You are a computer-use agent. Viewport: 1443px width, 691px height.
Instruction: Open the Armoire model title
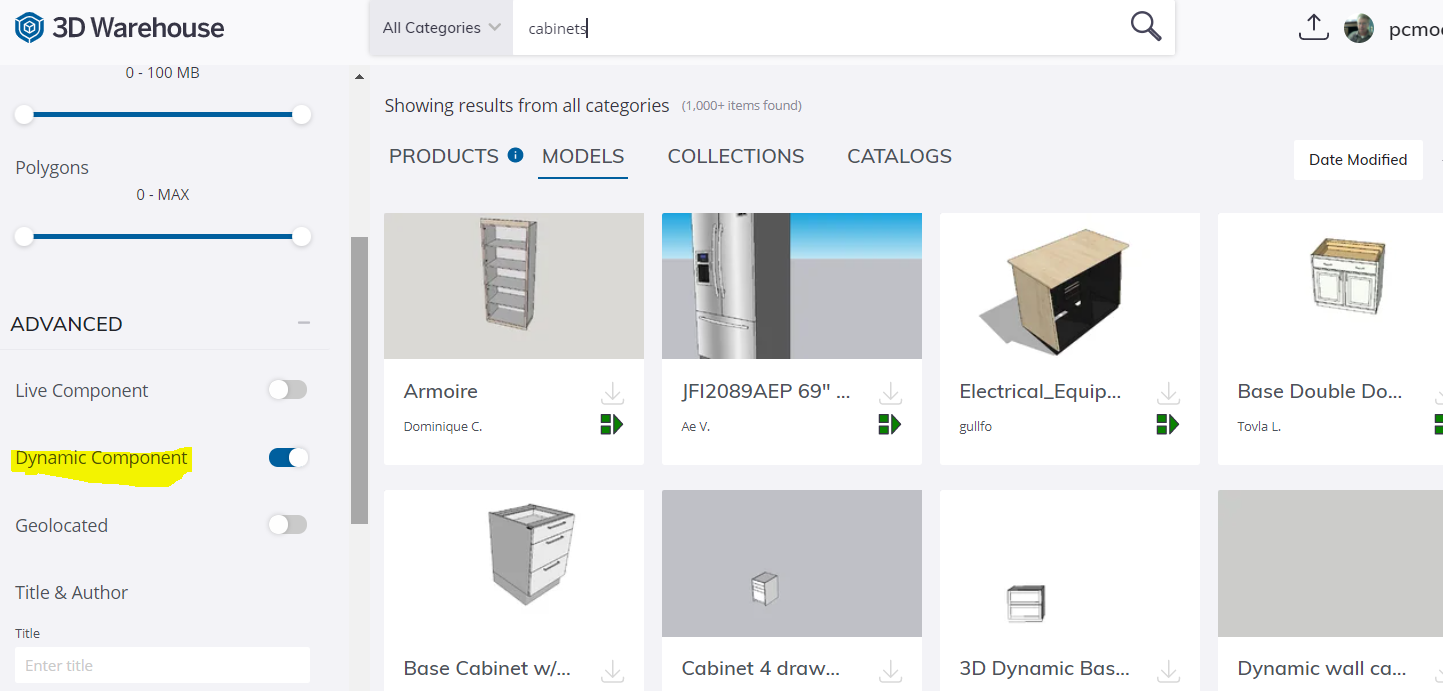441,391
